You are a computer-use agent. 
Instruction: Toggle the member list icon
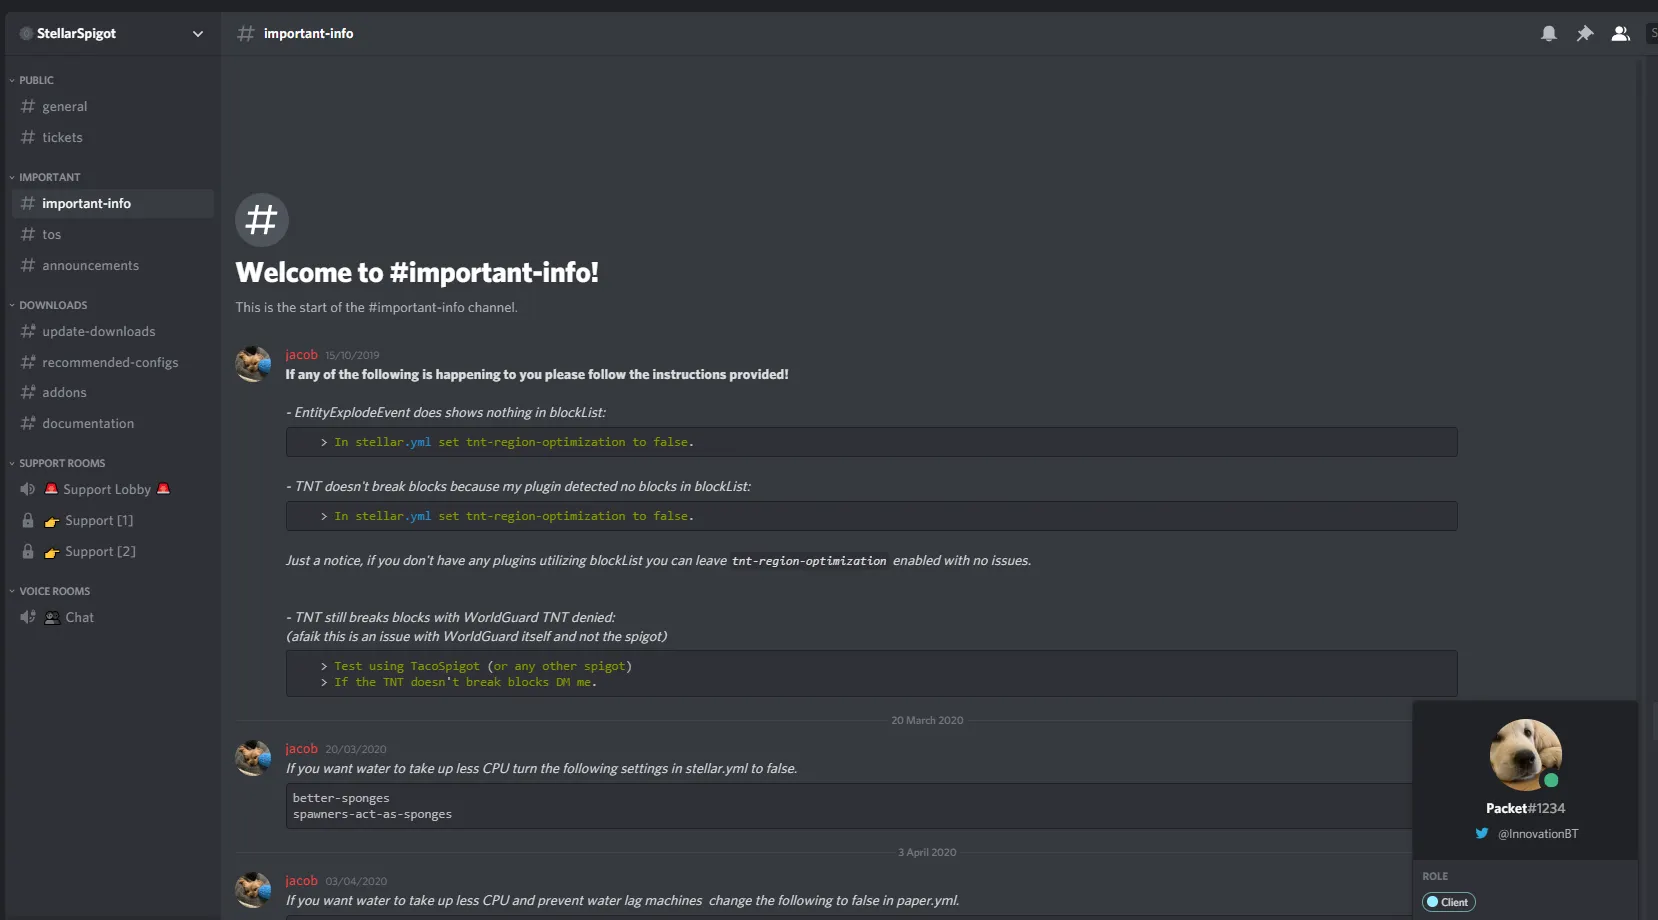[x=1621, y=34]
